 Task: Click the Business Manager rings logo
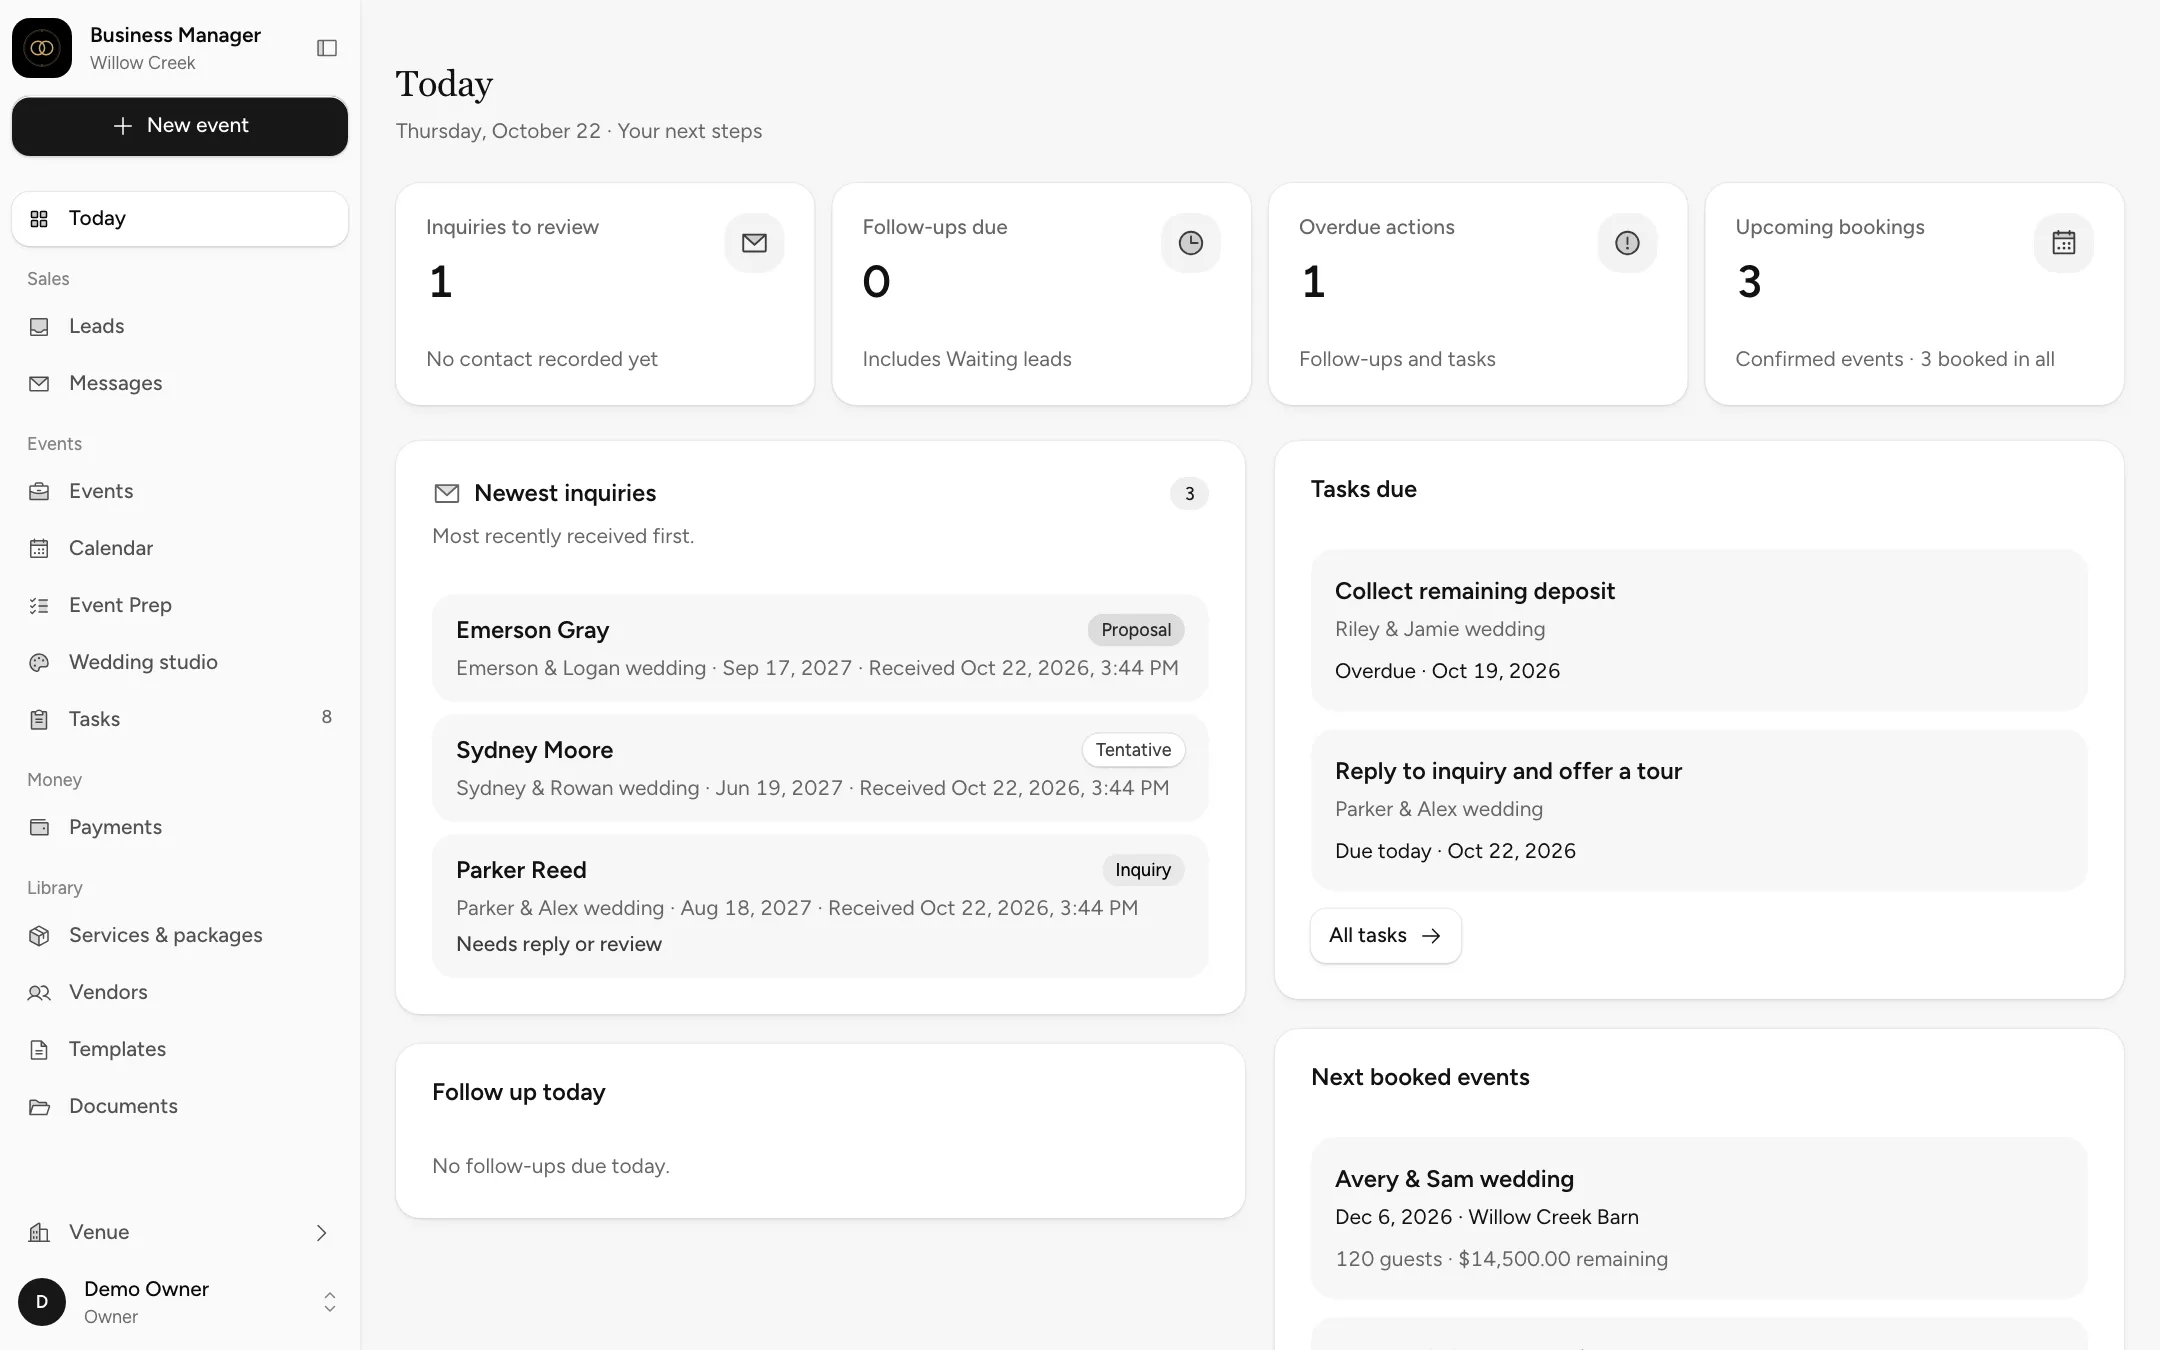[x=42, y=48]
